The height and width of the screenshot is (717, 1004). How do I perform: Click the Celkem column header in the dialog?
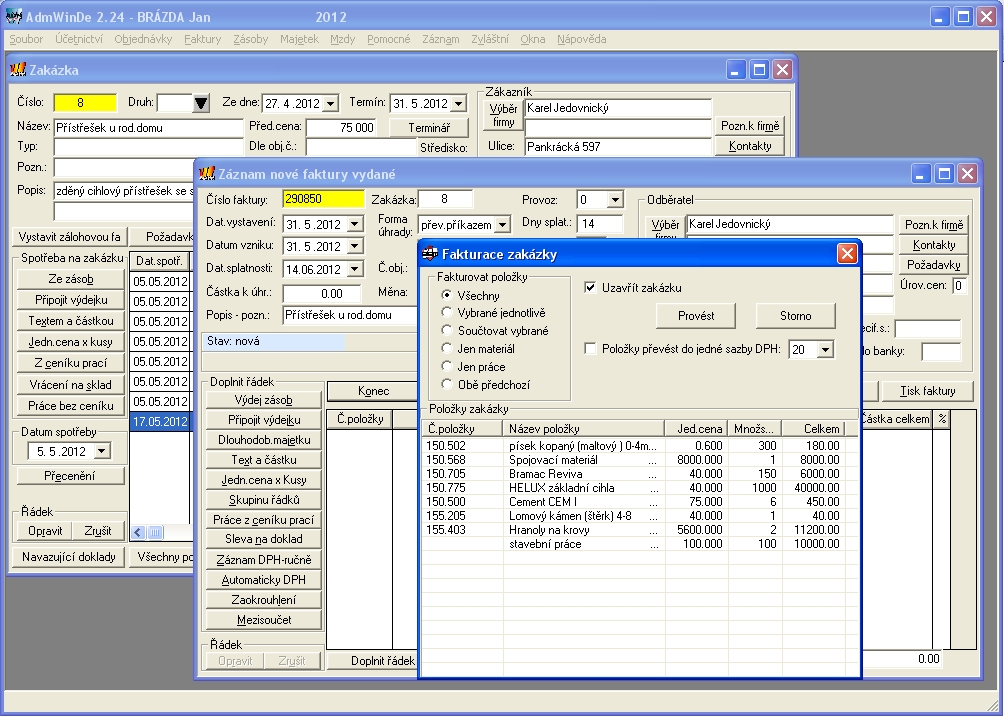(x=813, y=429)
